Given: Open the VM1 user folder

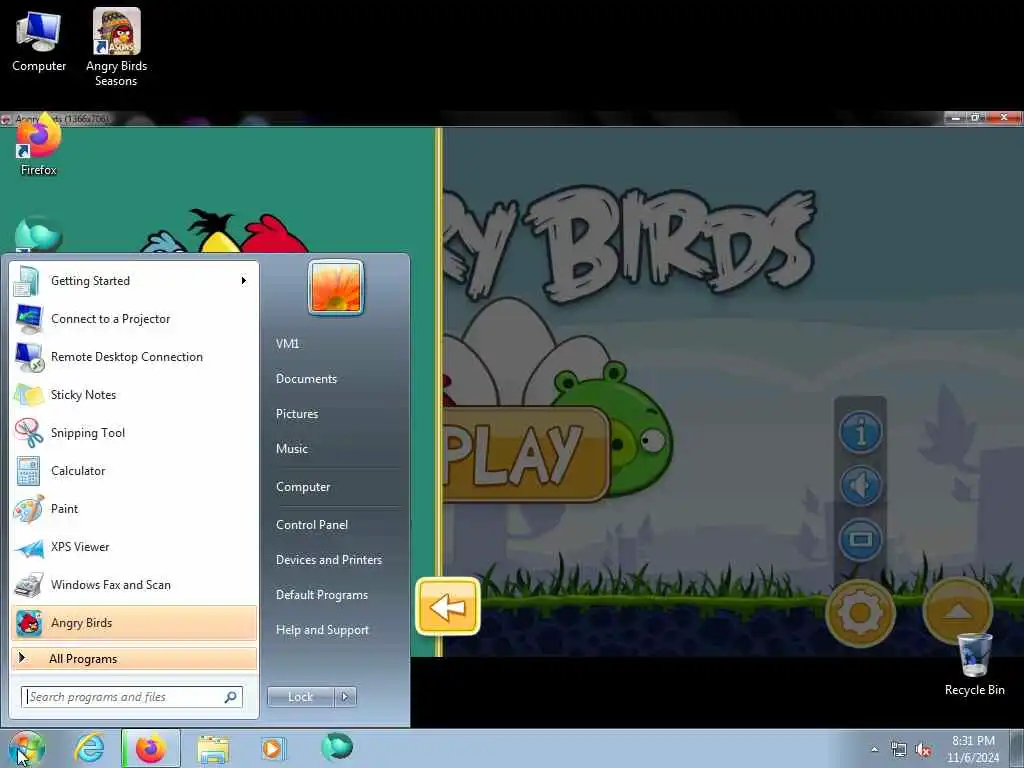Looking at the screenshot, I should pyautogui.click(x=287, y=344).
